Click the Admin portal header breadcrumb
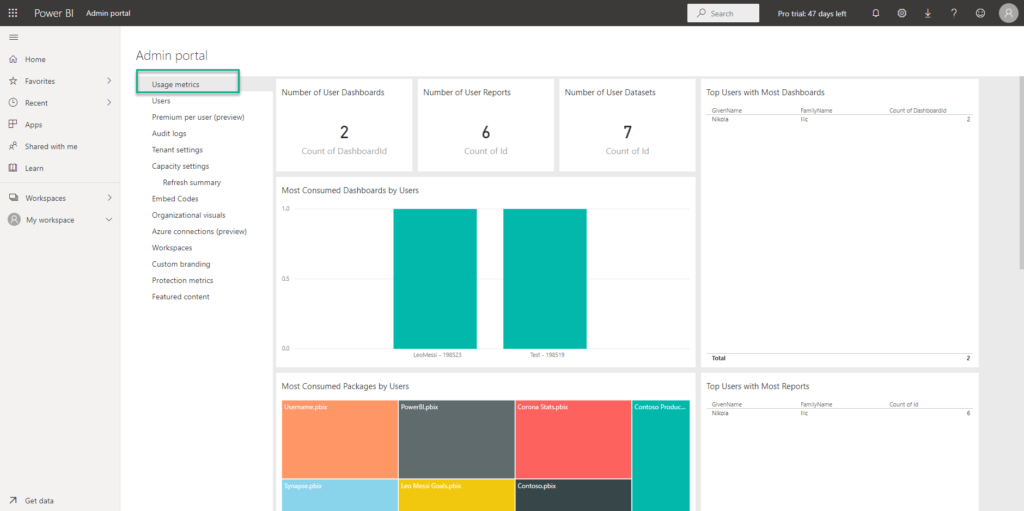1024x511 pixels. point(108,13)
